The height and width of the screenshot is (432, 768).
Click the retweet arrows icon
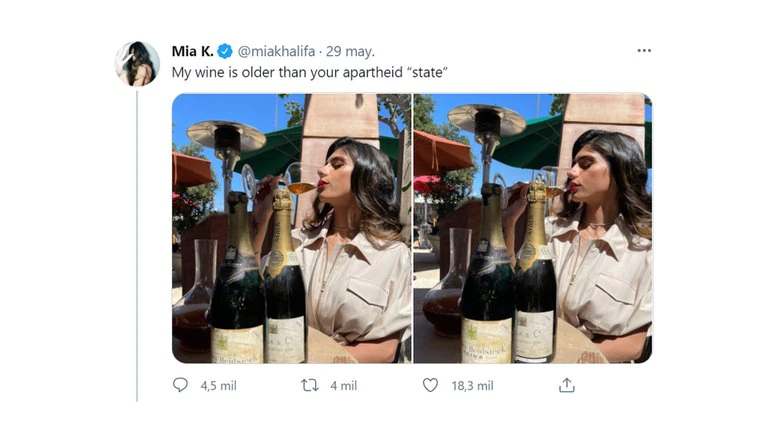[x=309, y=385]
